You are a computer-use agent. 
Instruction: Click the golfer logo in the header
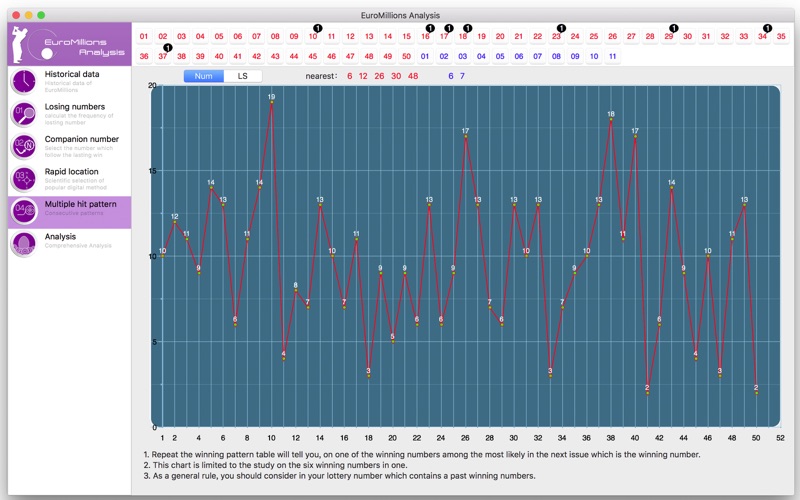coord(20,44)
